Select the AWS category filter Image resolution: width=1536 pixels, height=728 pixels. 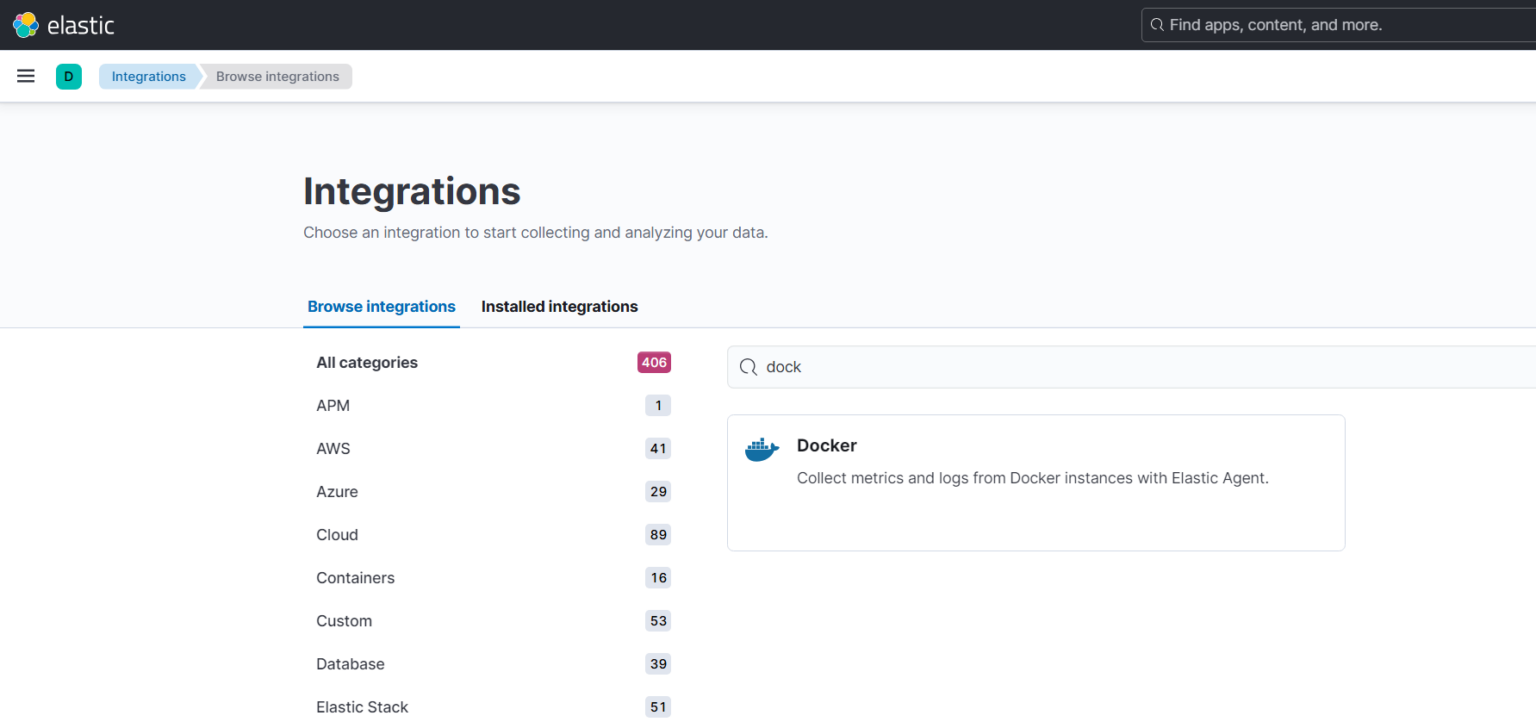point(333,448)
